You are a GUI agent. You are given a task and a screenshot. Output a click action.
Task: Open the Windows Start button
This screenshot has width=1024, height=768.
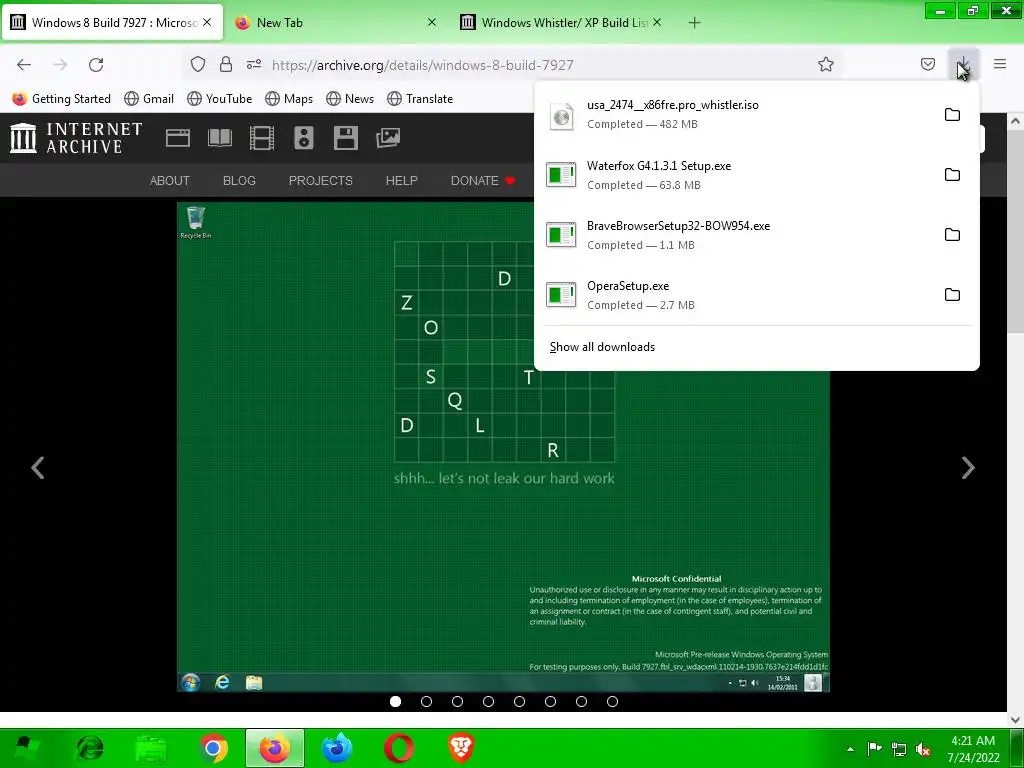click(x=25, y=748)
